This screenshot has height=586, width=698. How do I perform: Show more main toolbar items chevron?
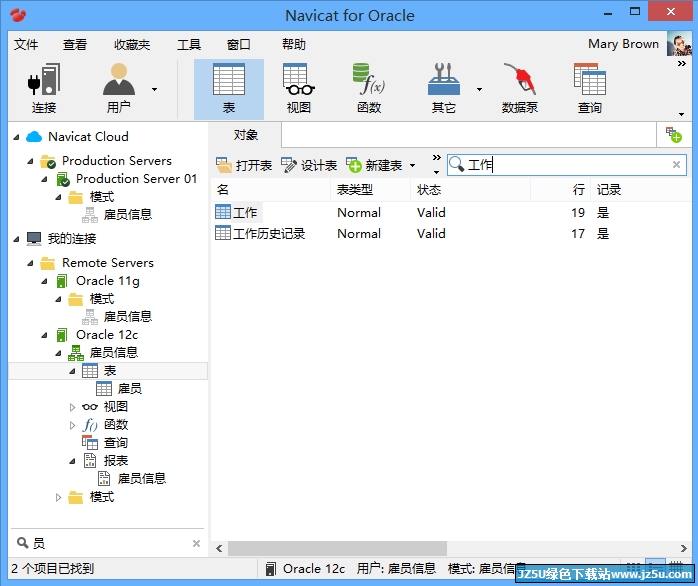click(682, 64)
